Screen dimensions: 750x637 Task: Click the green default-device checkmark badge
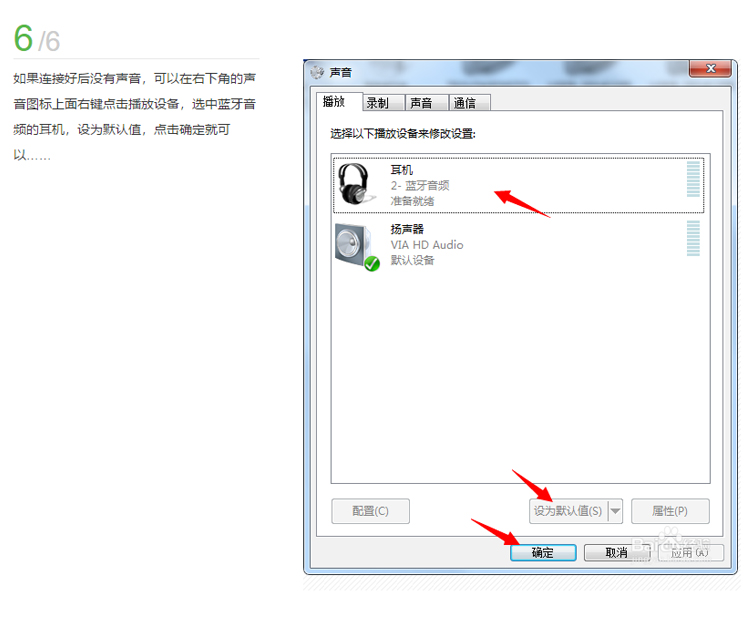coord(372,264)
